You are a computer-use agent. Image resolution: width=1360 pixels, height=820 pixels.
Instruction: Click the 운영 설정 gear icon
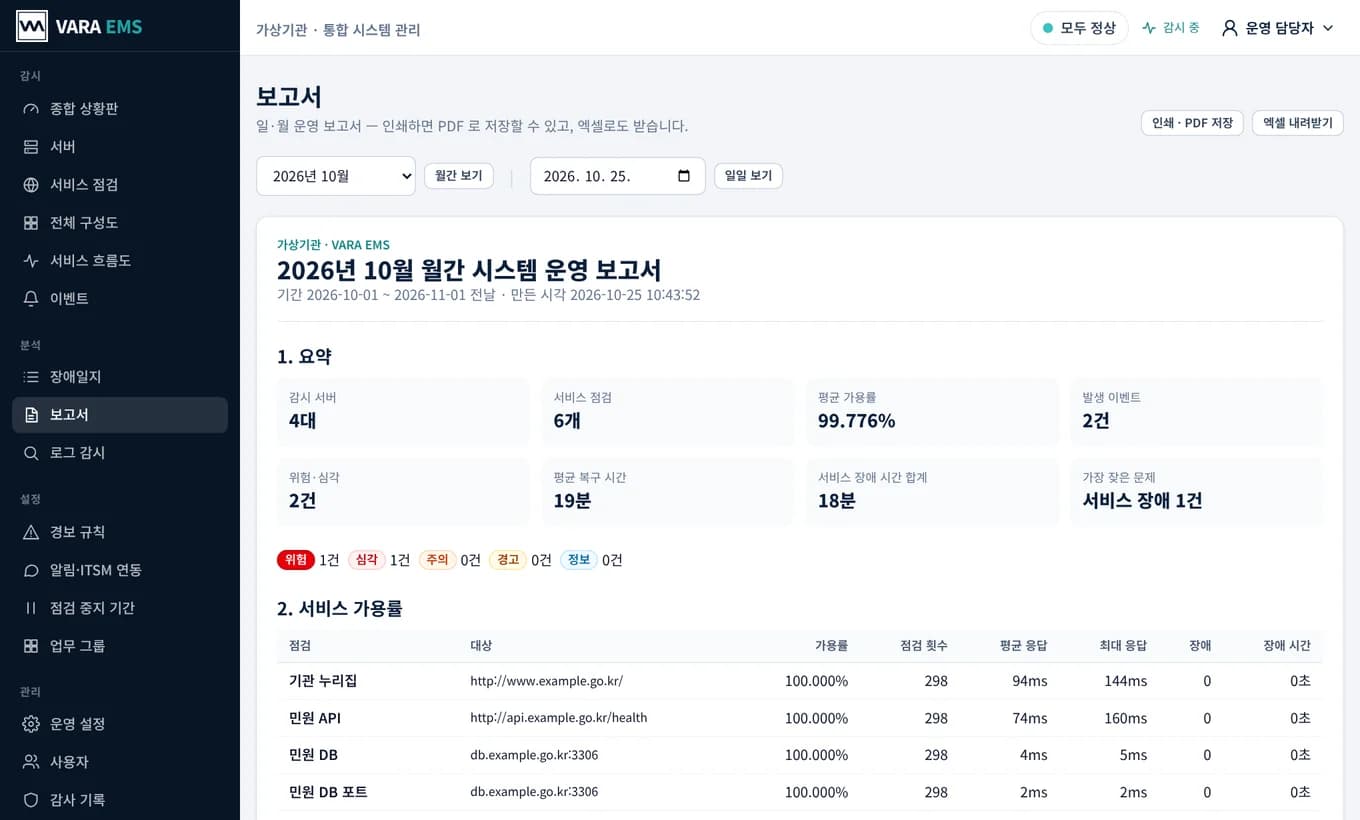[x=31, y=724]
